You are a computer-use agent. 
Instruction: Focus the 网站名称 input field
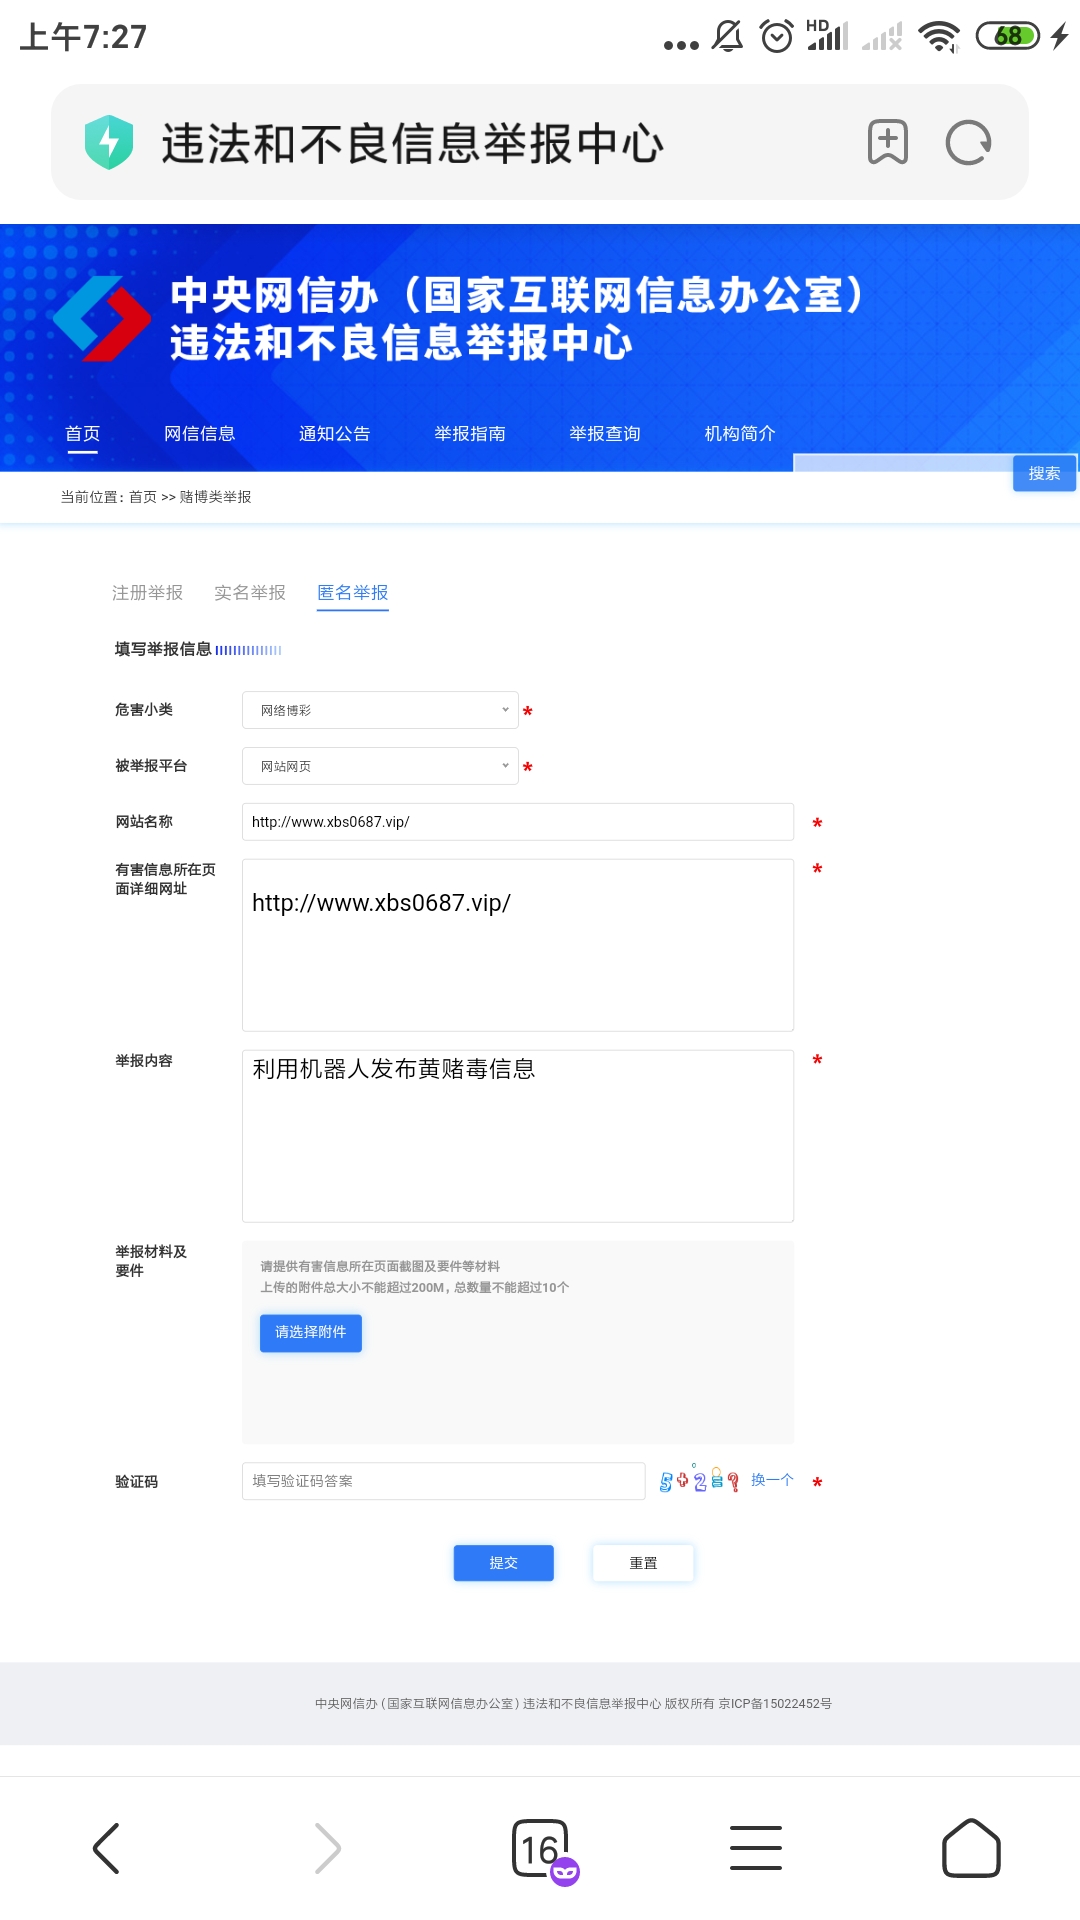(518, 822)
